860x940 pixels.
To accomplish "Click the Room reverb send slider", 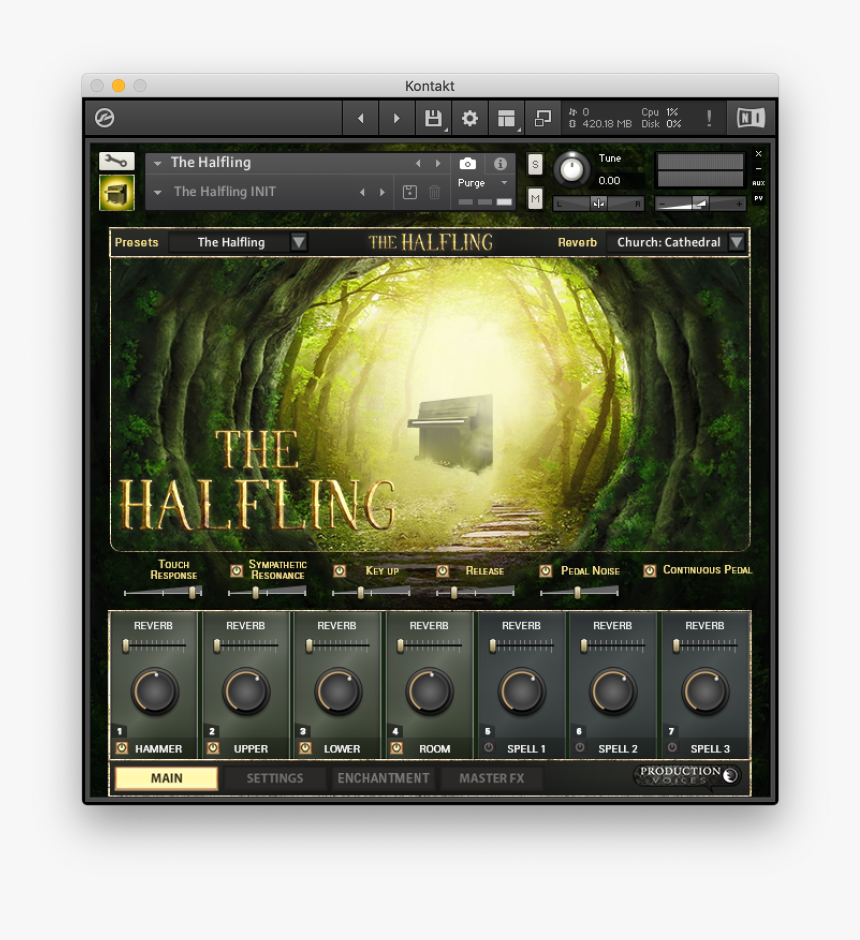I will pyautogui.click(x=430, y=646).
